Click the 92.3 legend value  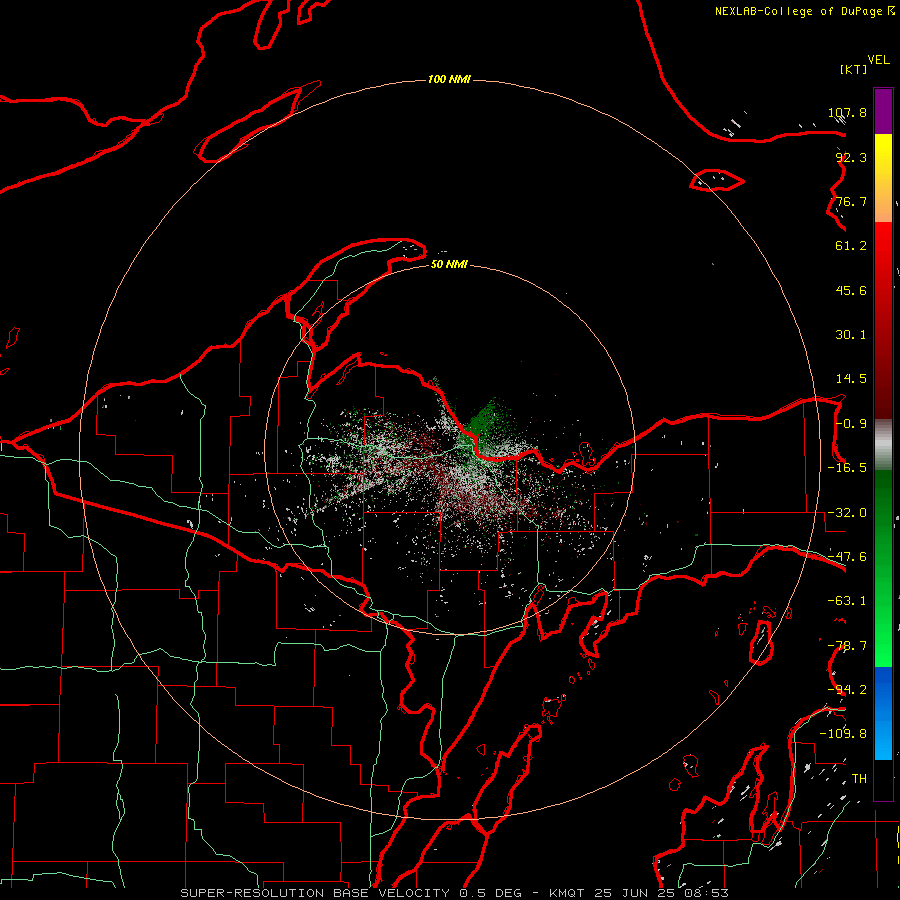[851, 157]
